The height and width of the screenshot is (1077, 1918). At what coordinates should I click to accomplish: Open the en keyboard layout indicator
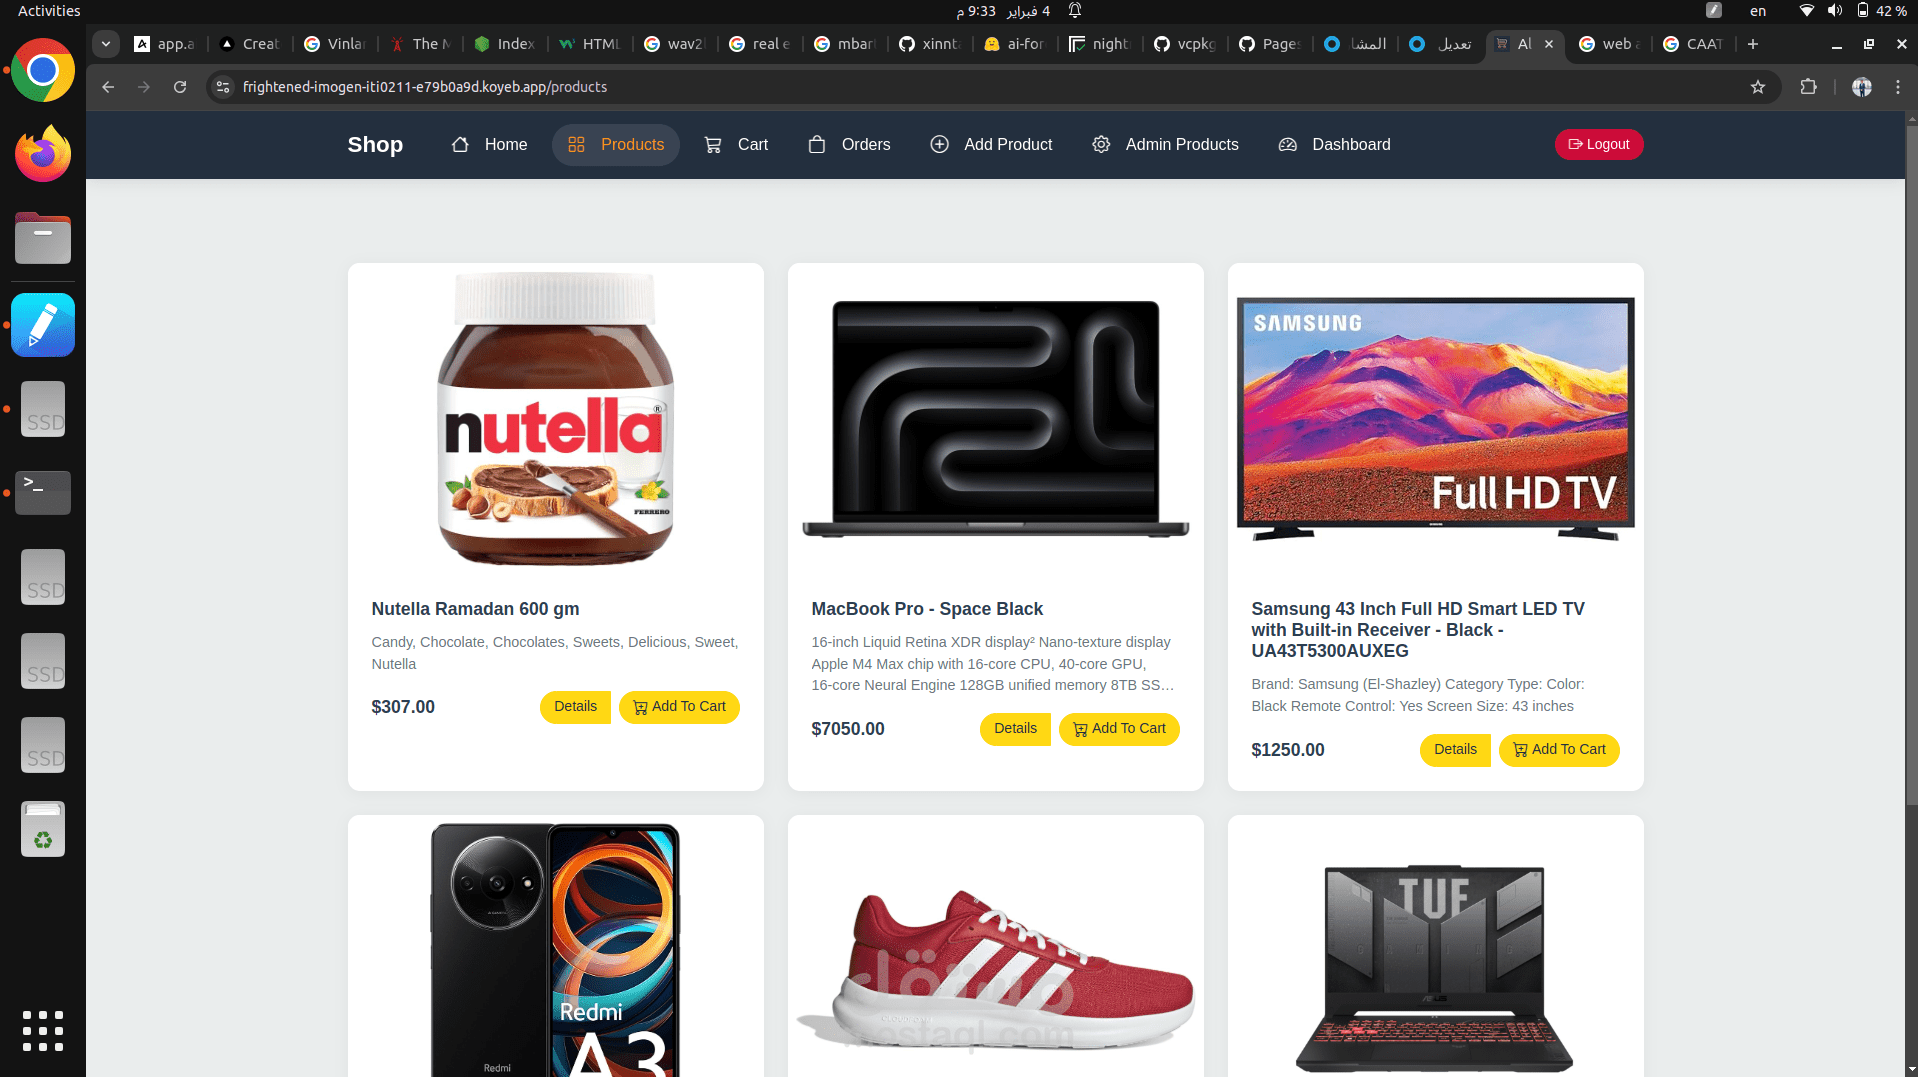[1758, 11]
